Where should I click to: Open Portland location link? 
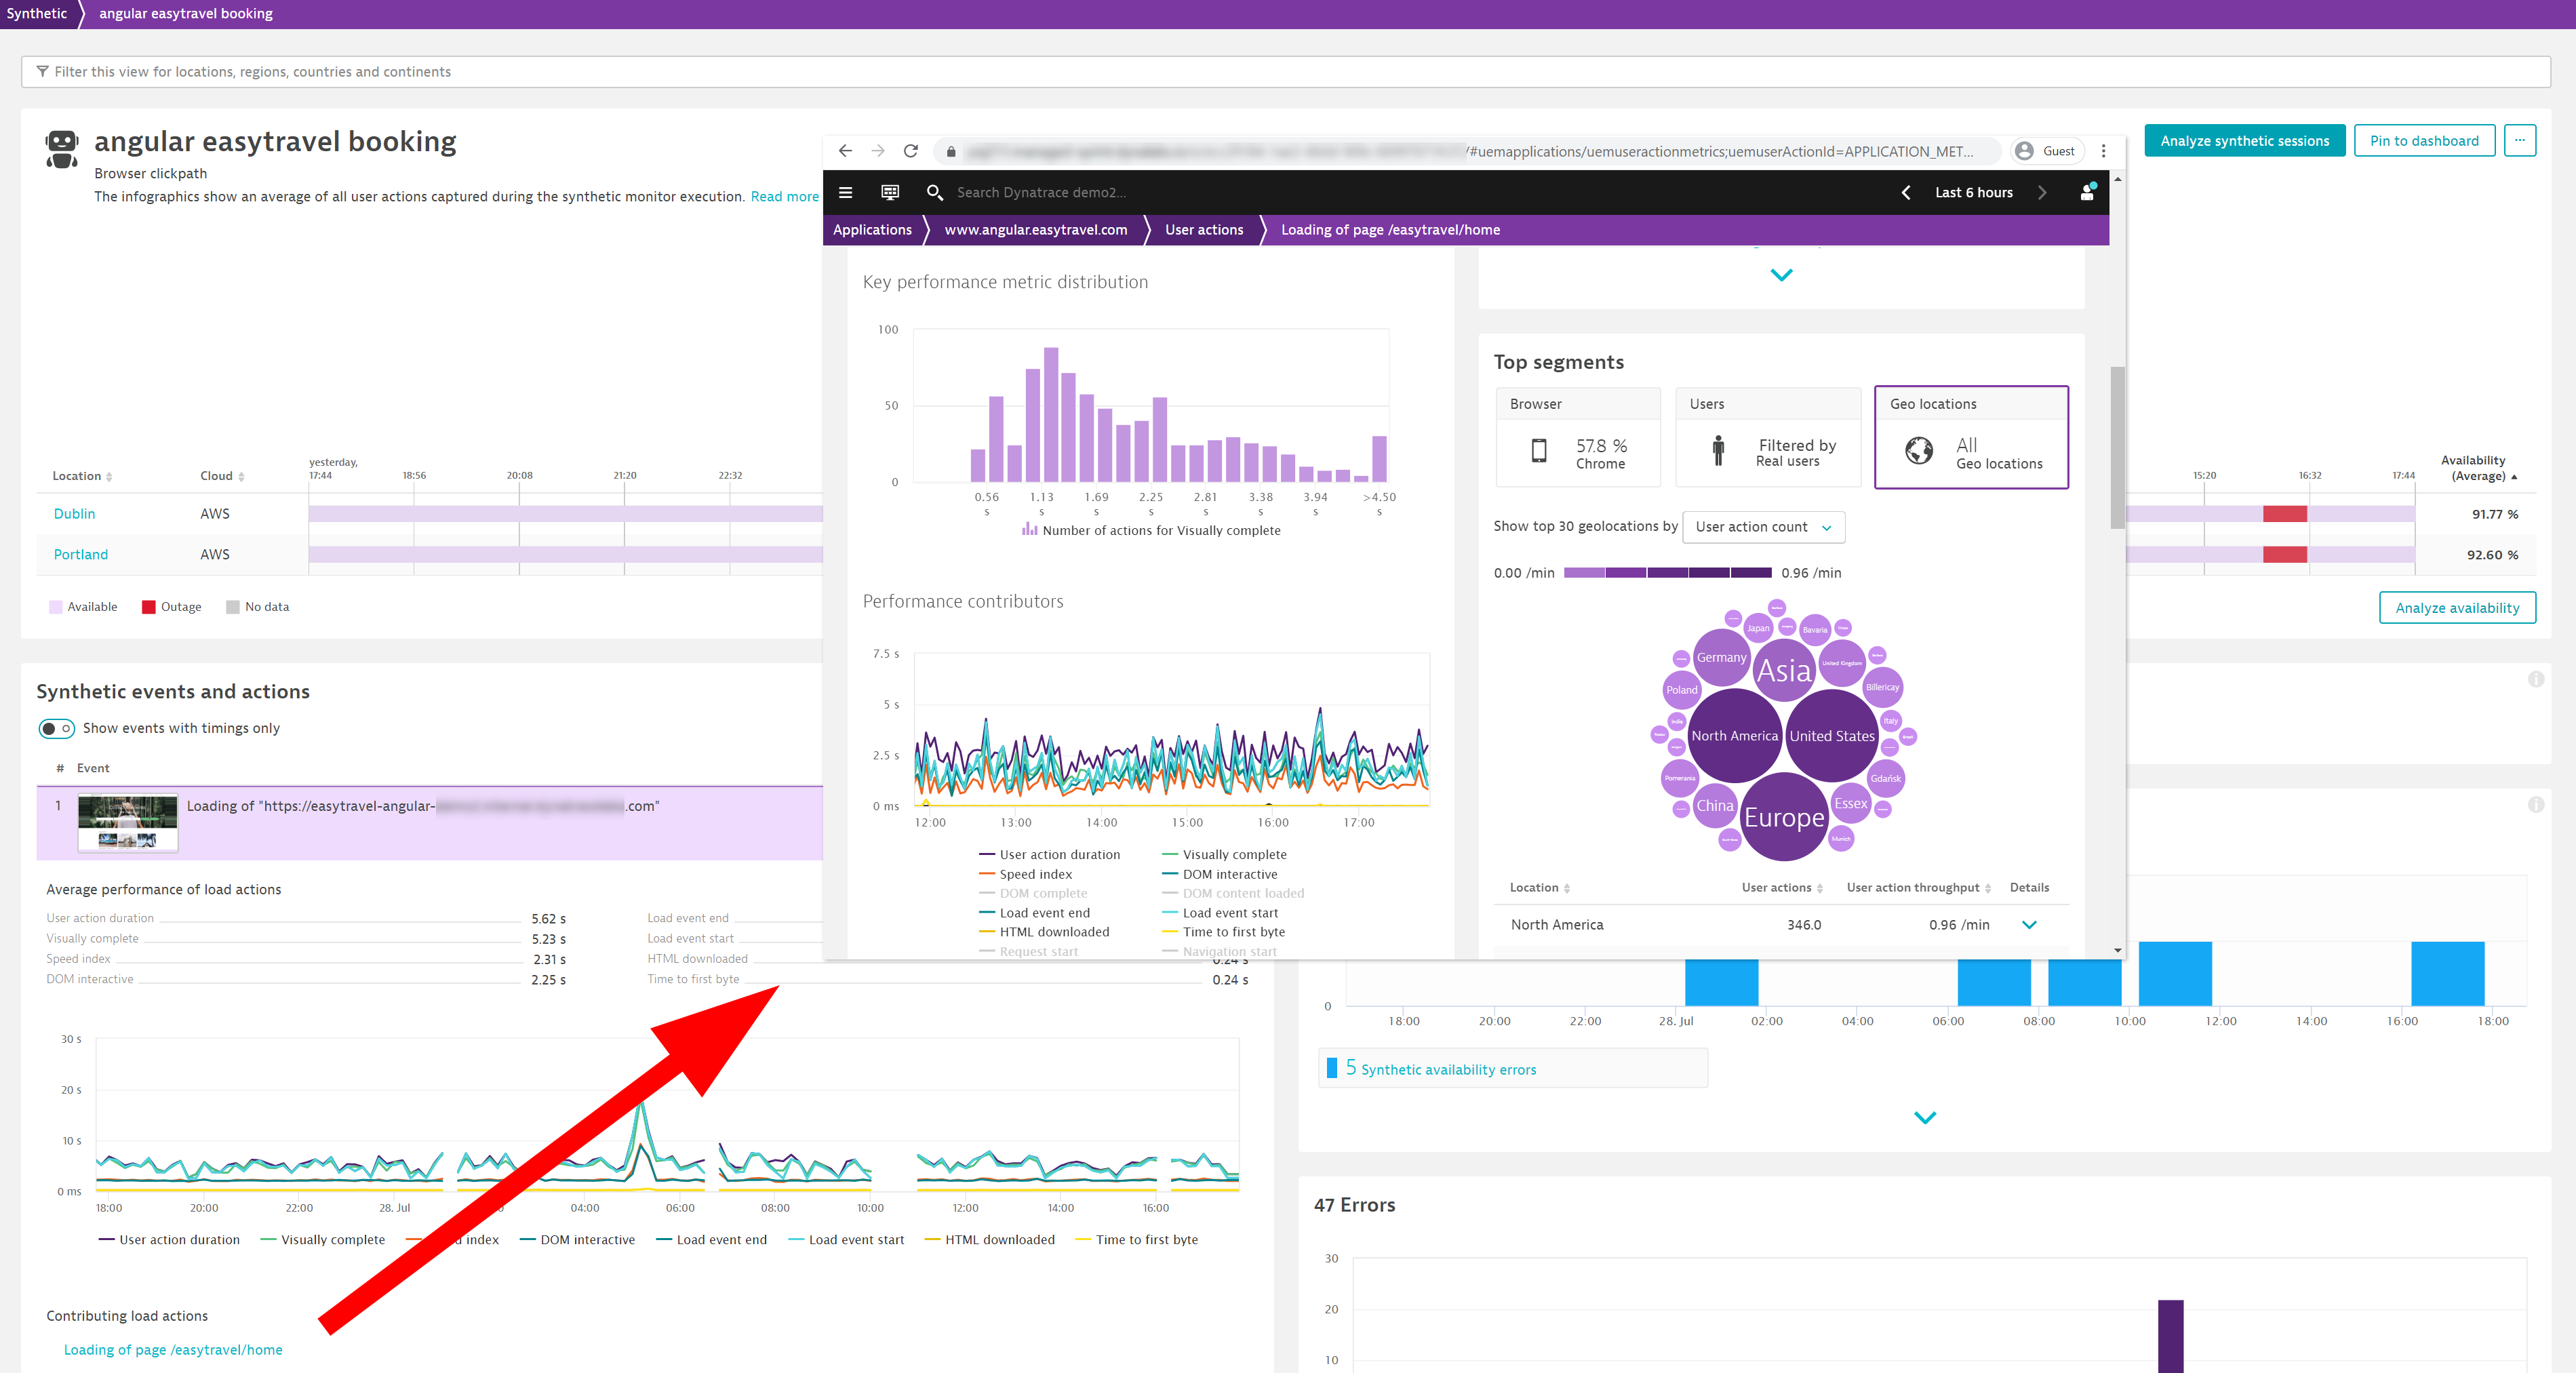point(80,555)
